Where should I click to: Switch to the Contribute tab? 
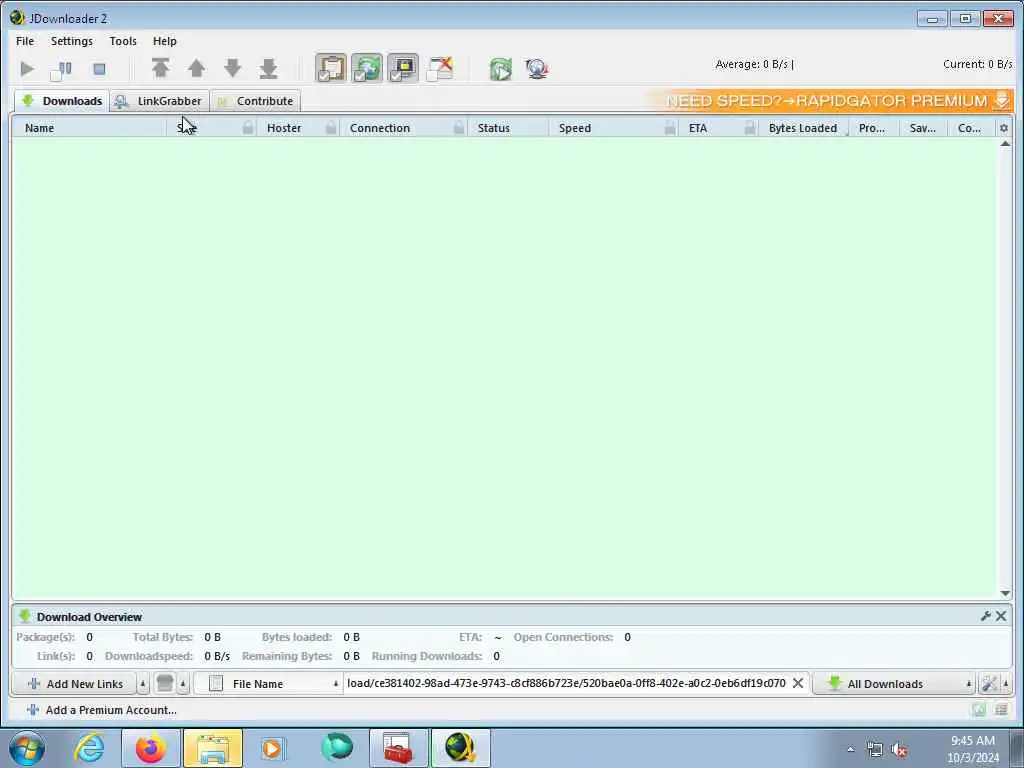click(256, 101)
